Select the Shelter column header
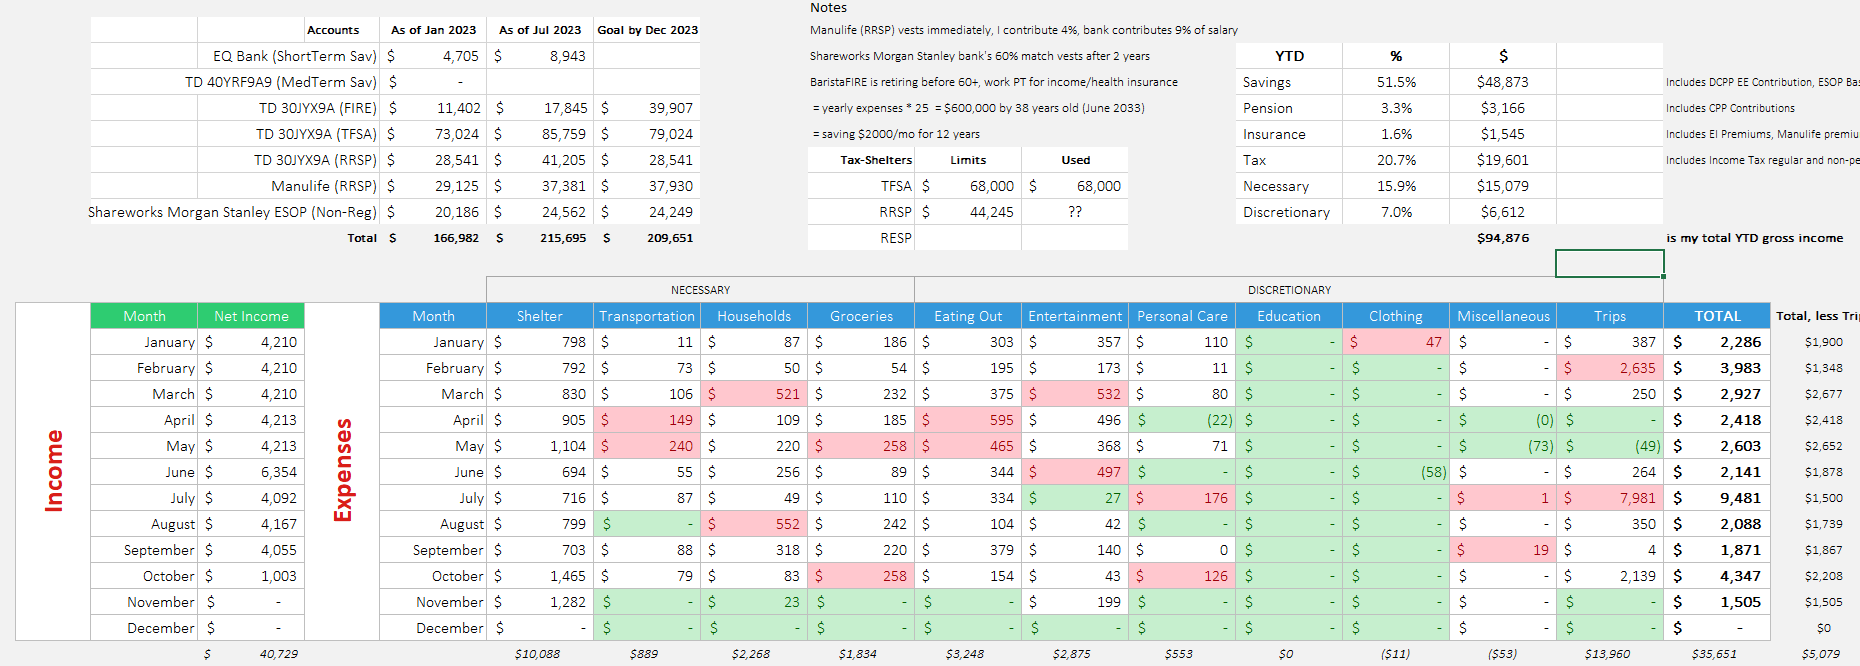1860x666 pixels. [539, 316]
